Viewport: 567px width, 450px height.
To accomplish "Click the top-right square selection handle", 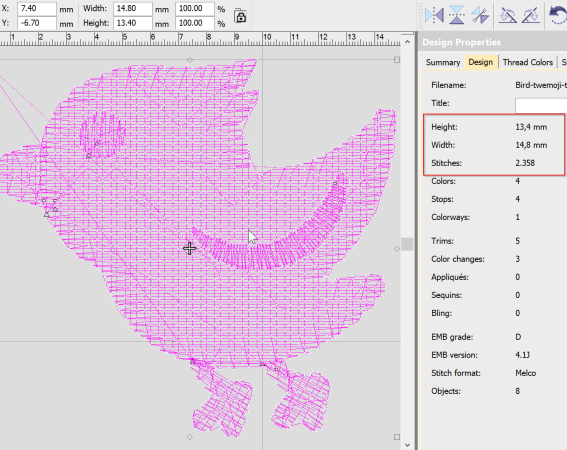I will point(397,60).
